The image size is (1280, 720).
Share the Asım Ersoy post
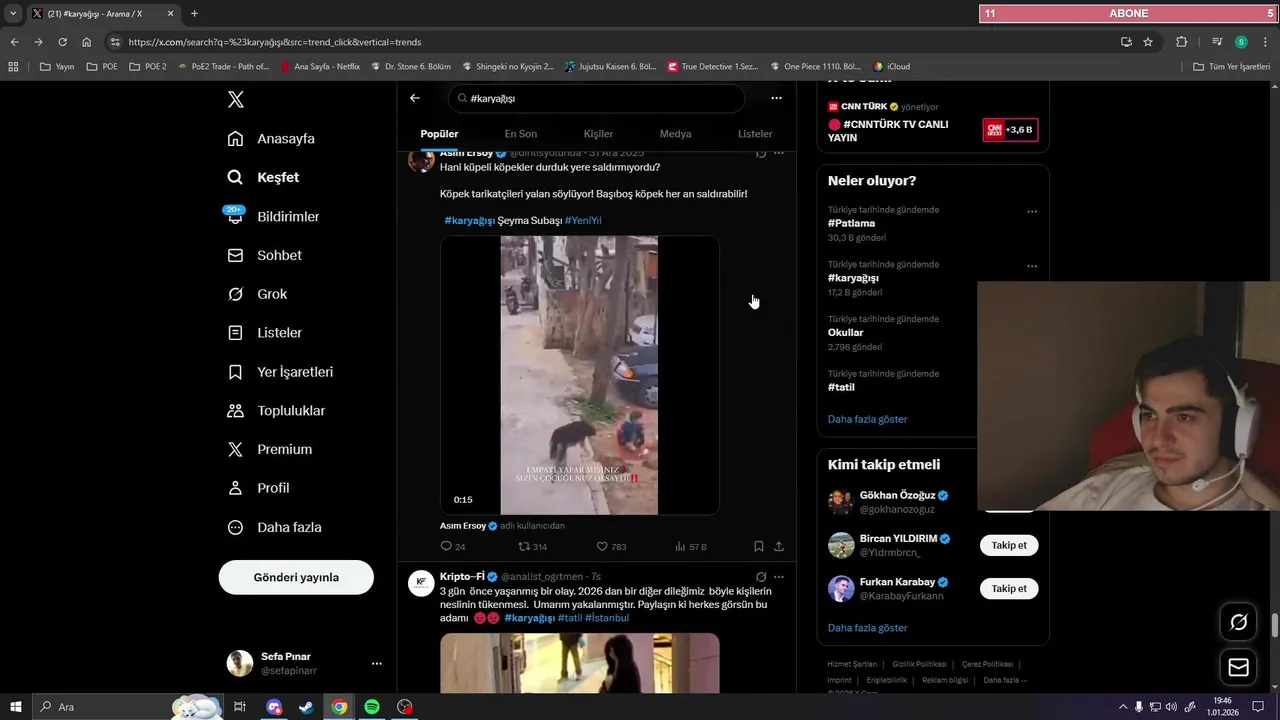(x=779, y=547)
